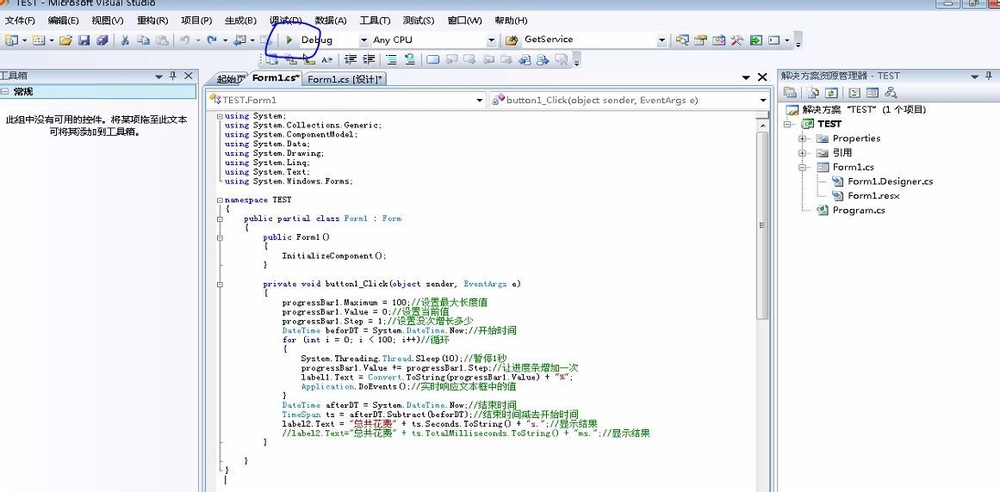
Task: Open the 生成(B) build menu
Action: pyautogui.click(x=239, y=20)
